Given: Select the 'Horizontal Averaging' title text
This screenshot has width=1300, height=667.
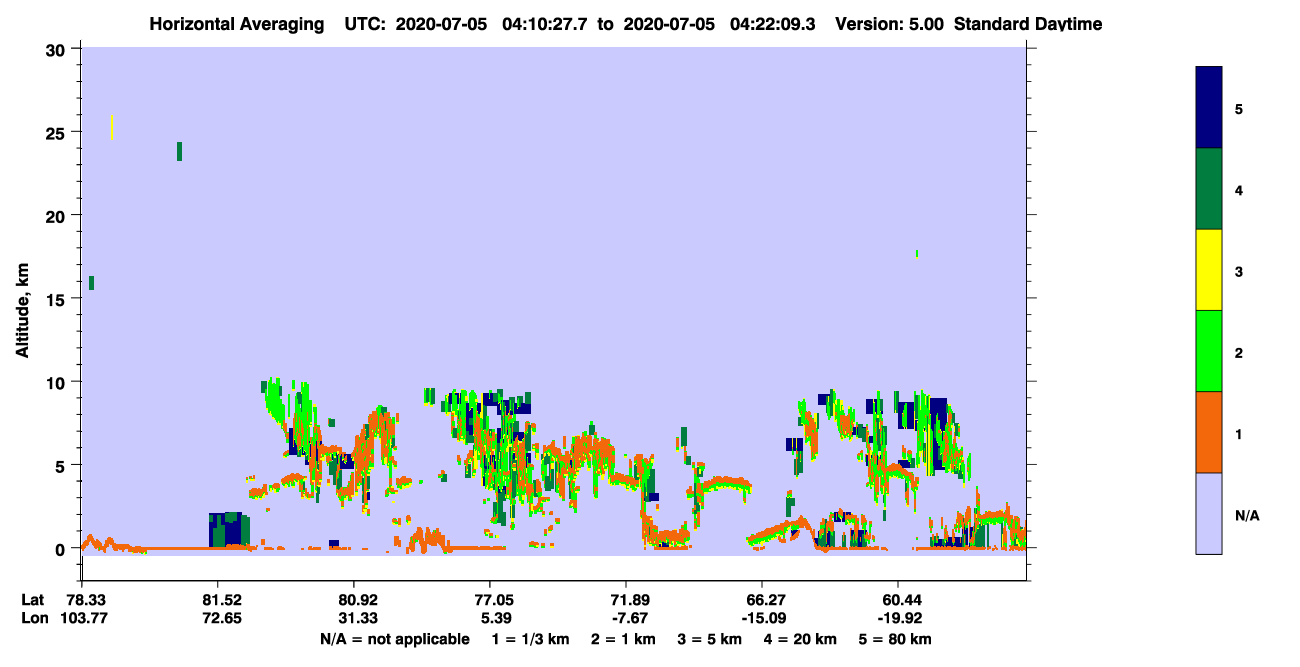Looking at the screenshot, I should [238, 23].
